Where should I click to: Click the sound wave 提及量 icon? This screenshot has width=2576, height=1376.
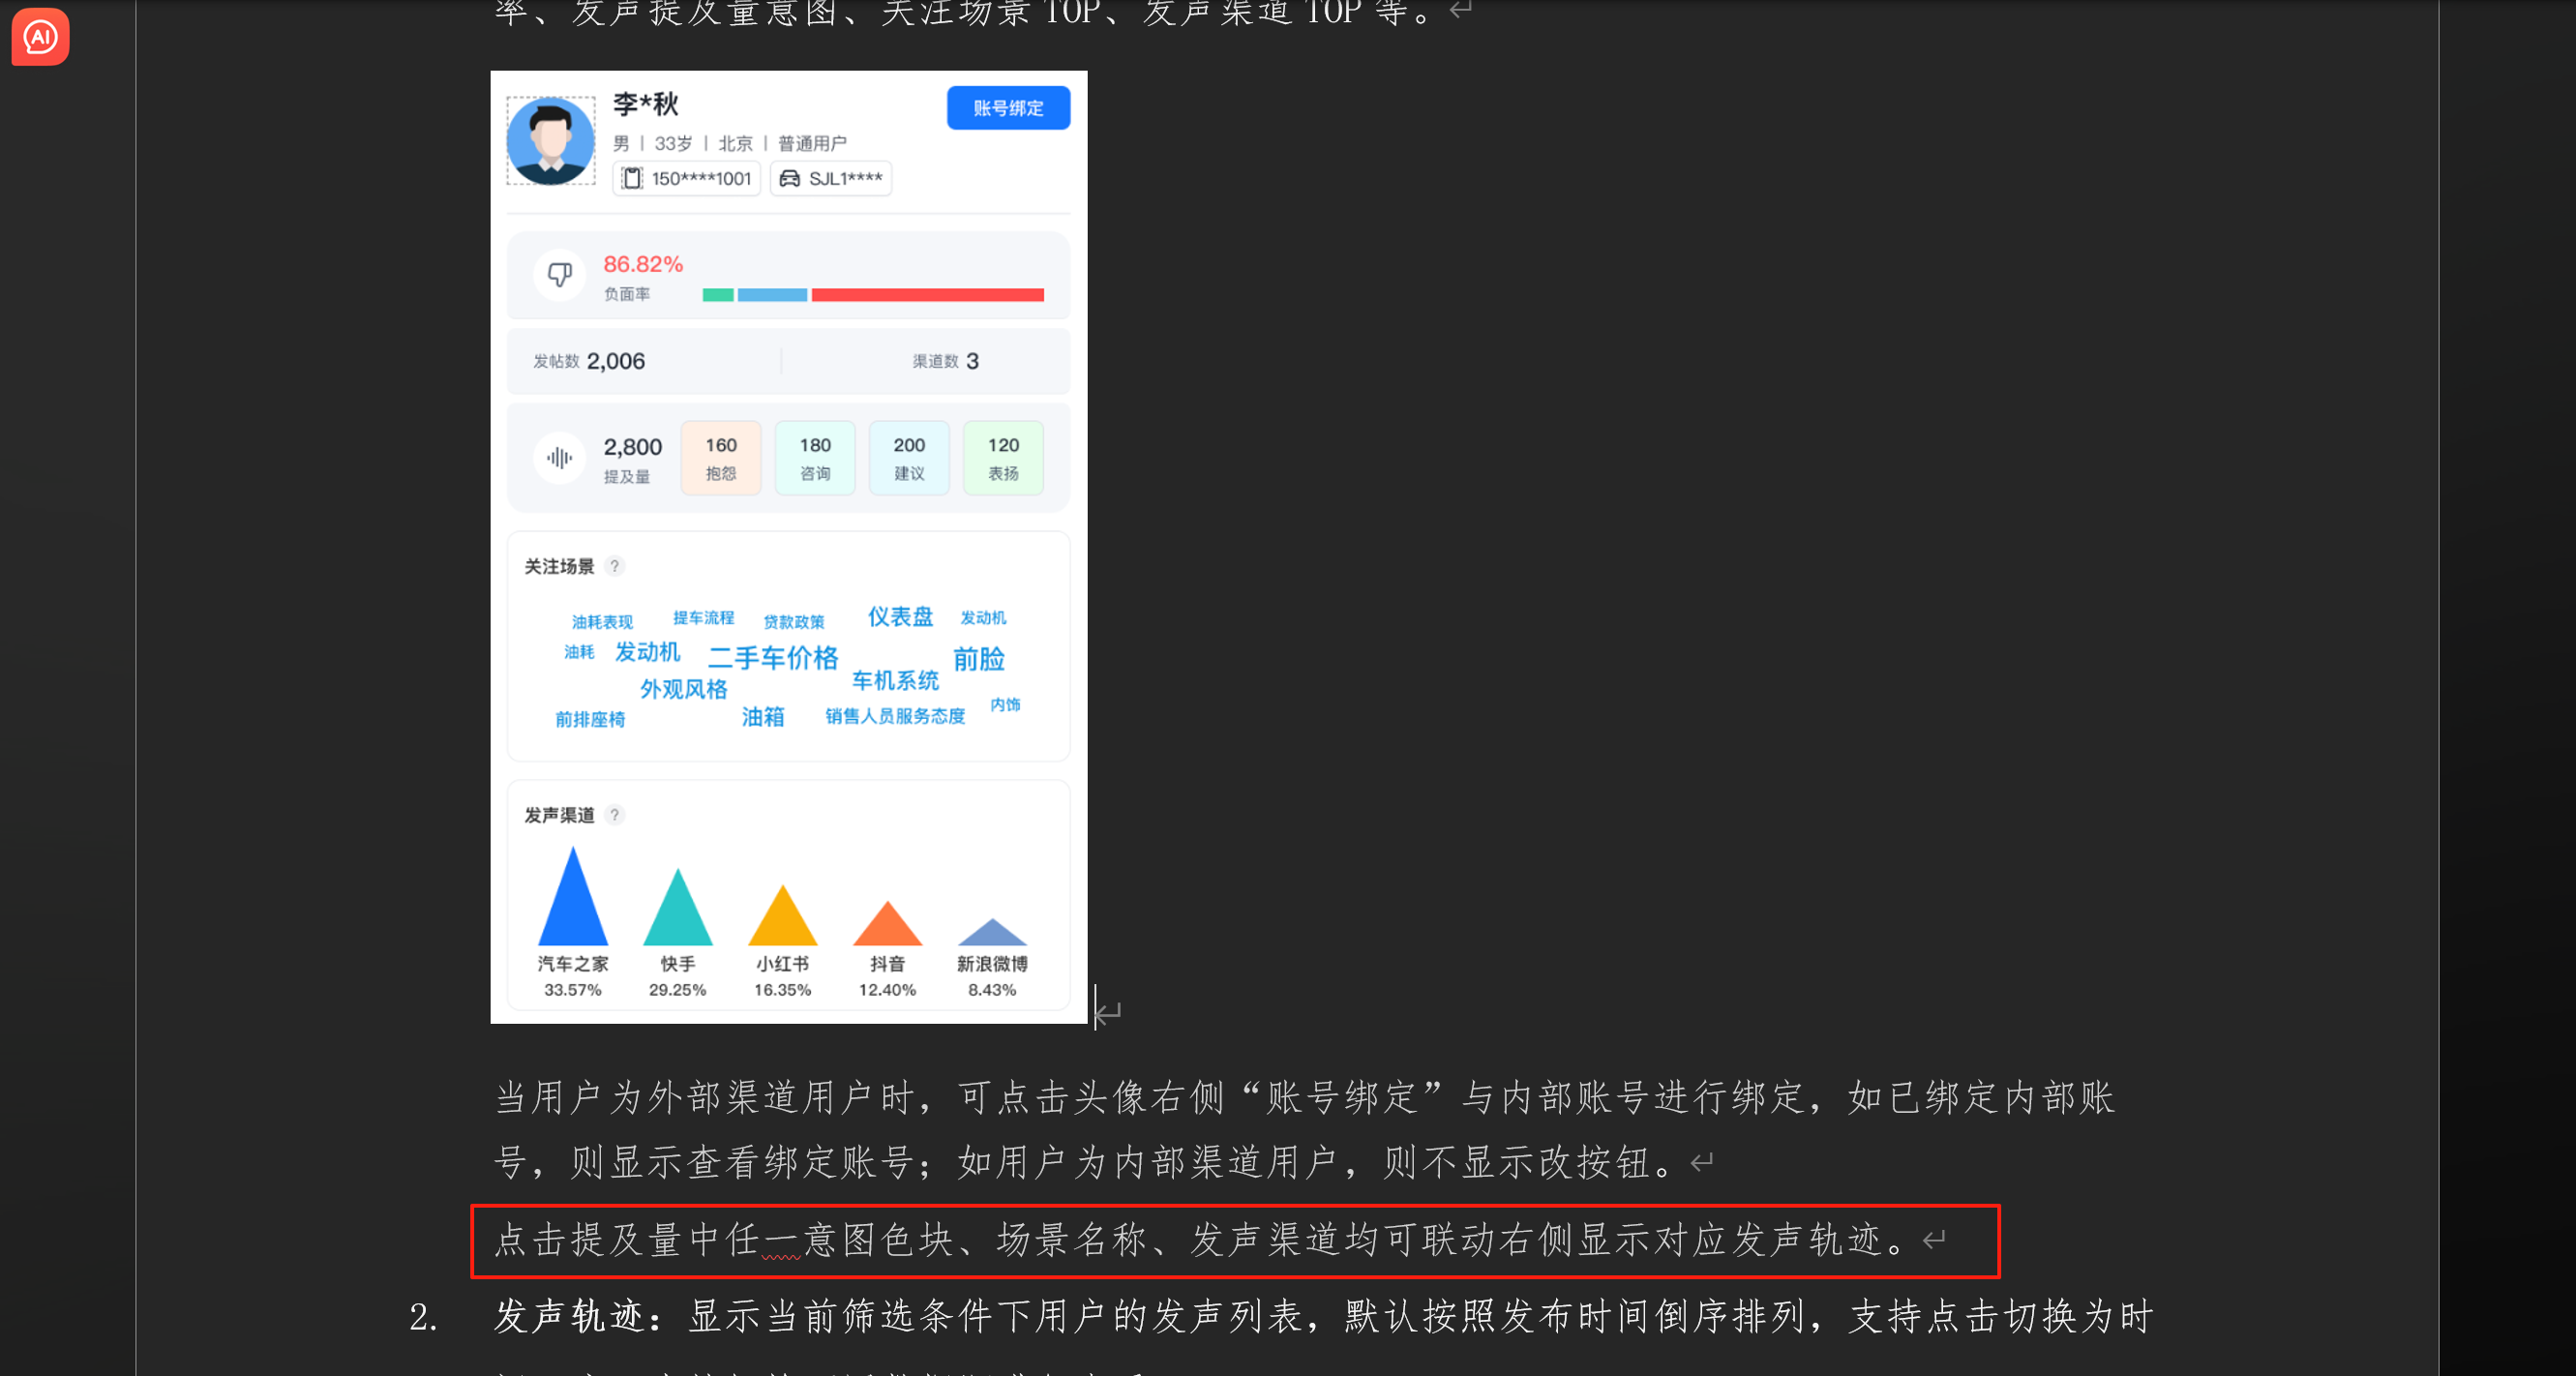[559, 458]
